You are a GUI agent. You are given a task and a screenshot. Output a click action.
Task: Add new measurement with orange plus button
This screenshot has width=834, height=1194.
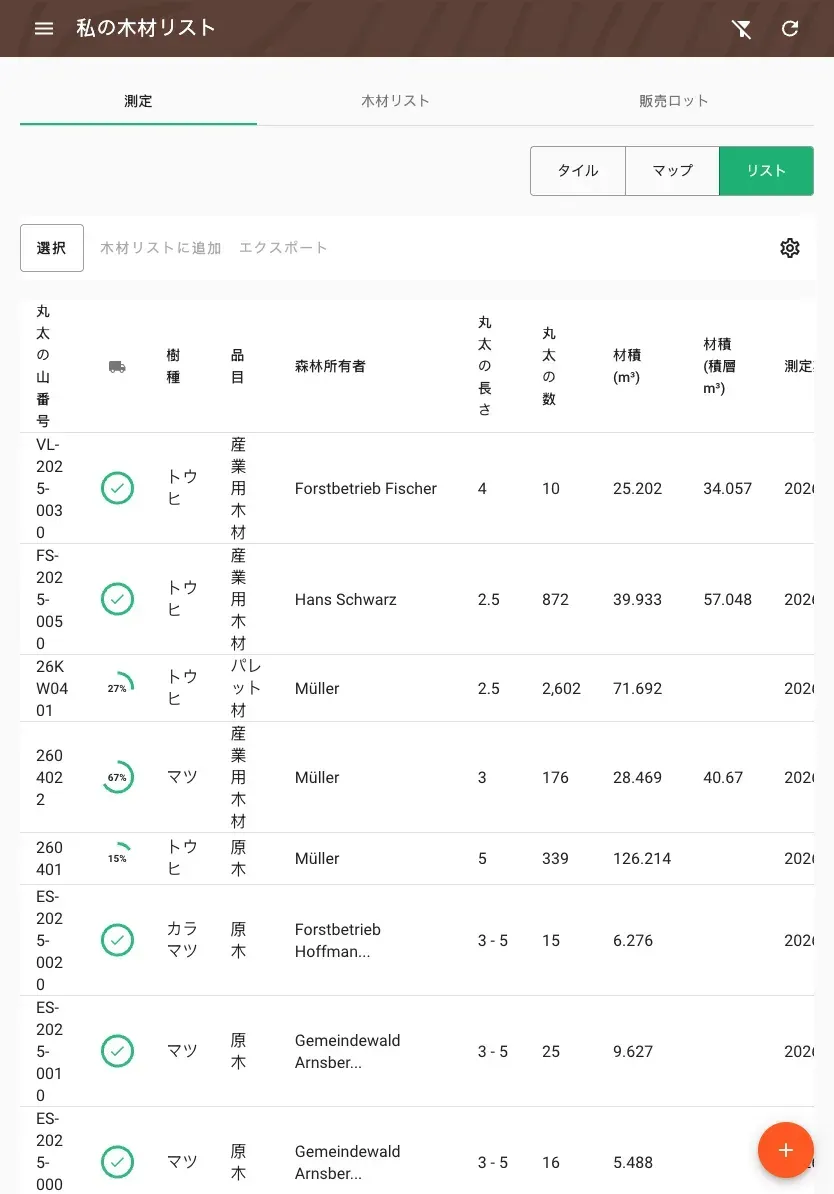[x=785, y=1150]
